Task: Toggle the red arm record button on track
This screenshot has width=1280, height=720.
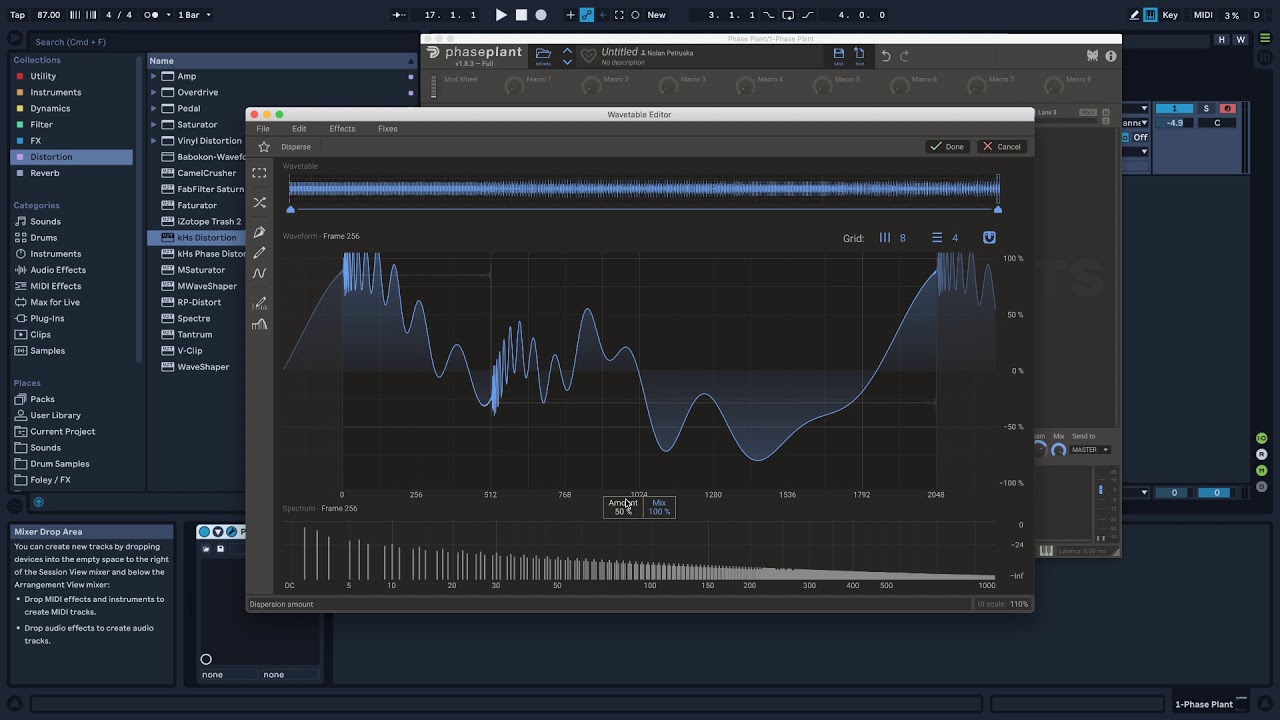Action: 1227,108
